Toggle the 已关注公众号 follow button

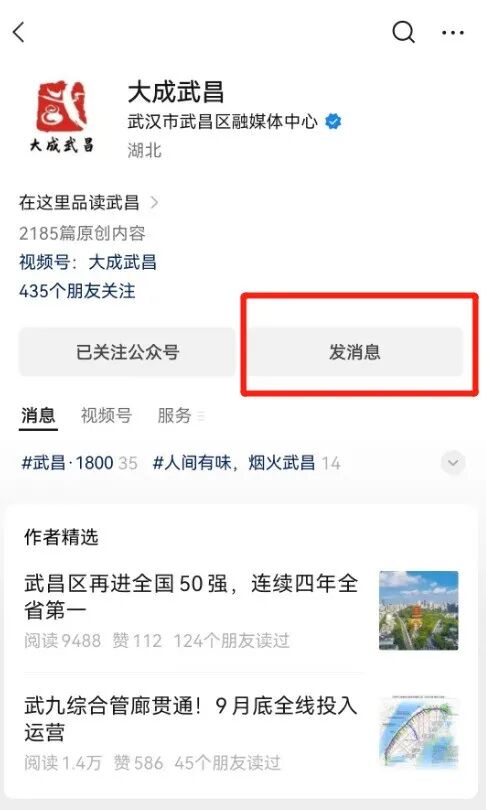coord(127,352)
